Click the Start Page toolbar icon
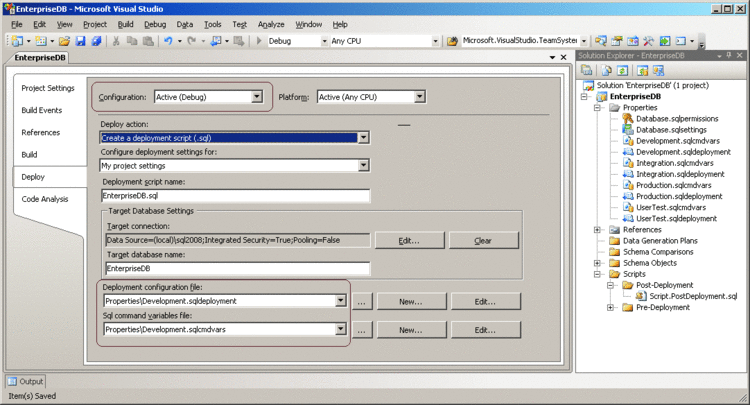Viewport: 750px width, 405px height. 665,41
